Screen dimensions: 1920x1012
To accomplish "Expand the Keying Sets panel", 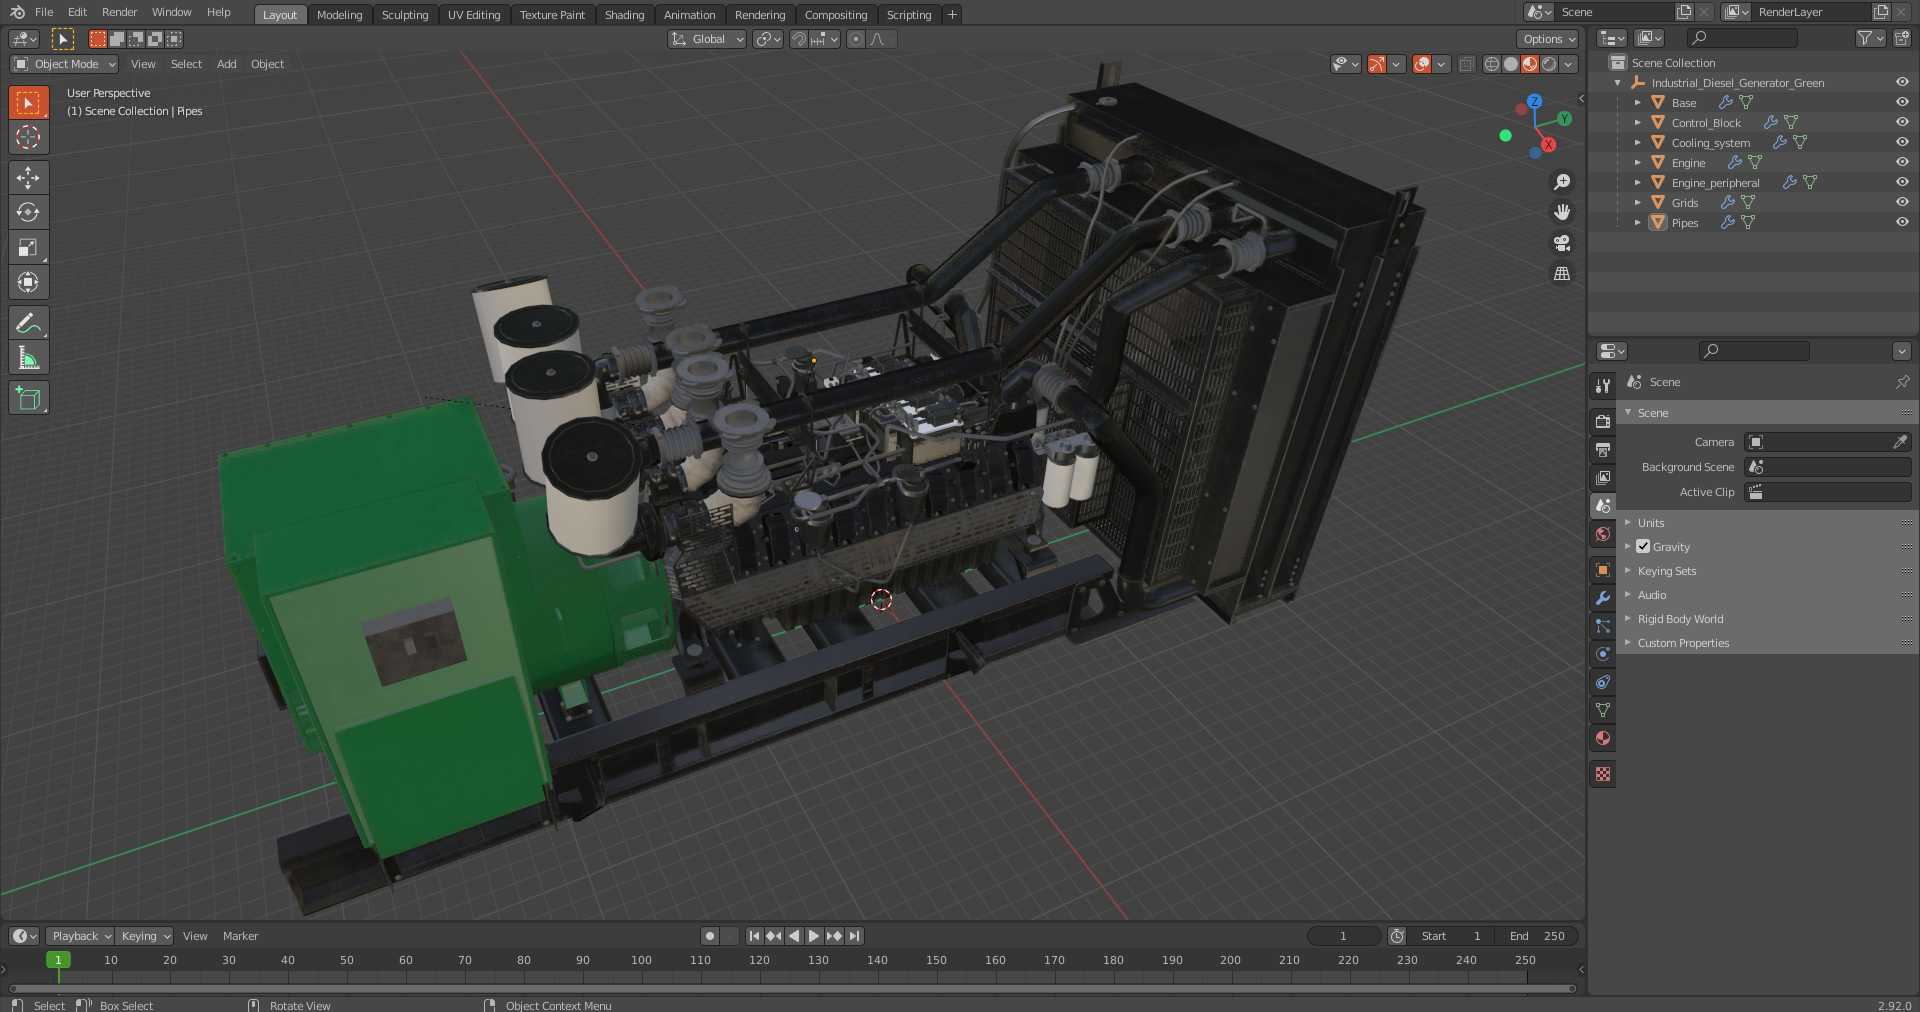I will tap(1666, 571).
